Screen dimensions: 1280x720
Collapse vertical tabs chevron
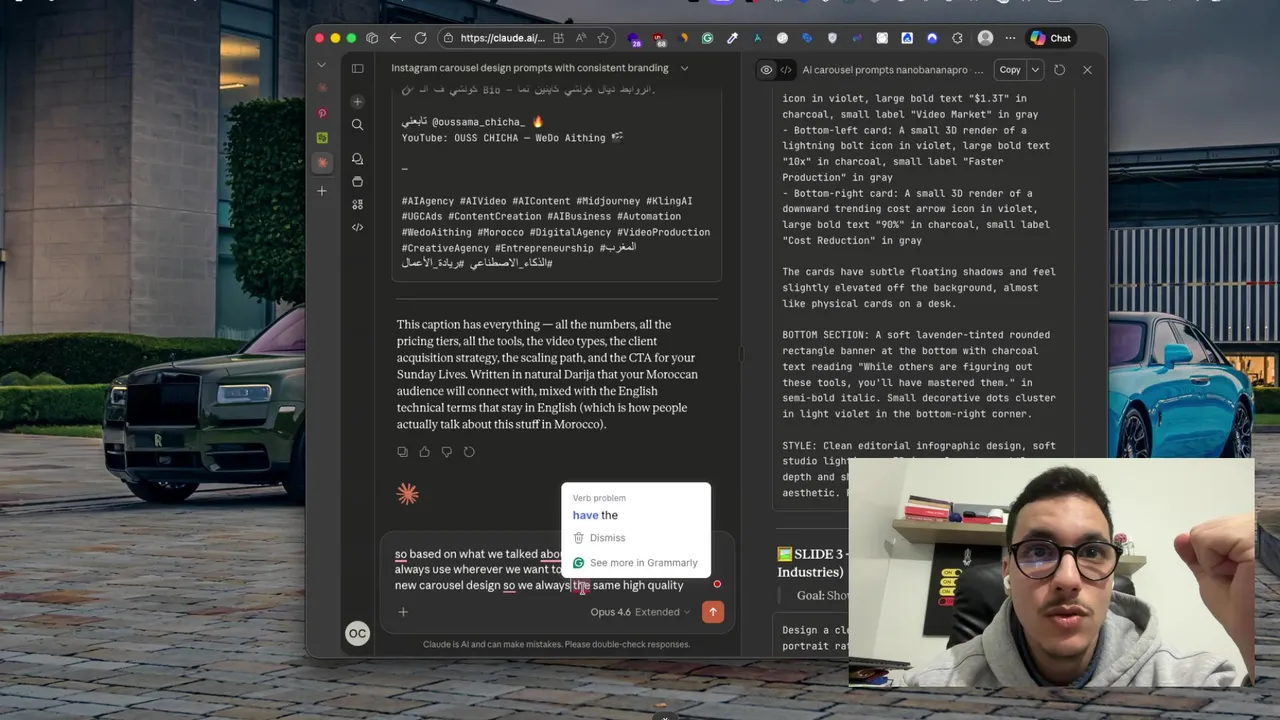pyautogui.click(x=321, y=65)
